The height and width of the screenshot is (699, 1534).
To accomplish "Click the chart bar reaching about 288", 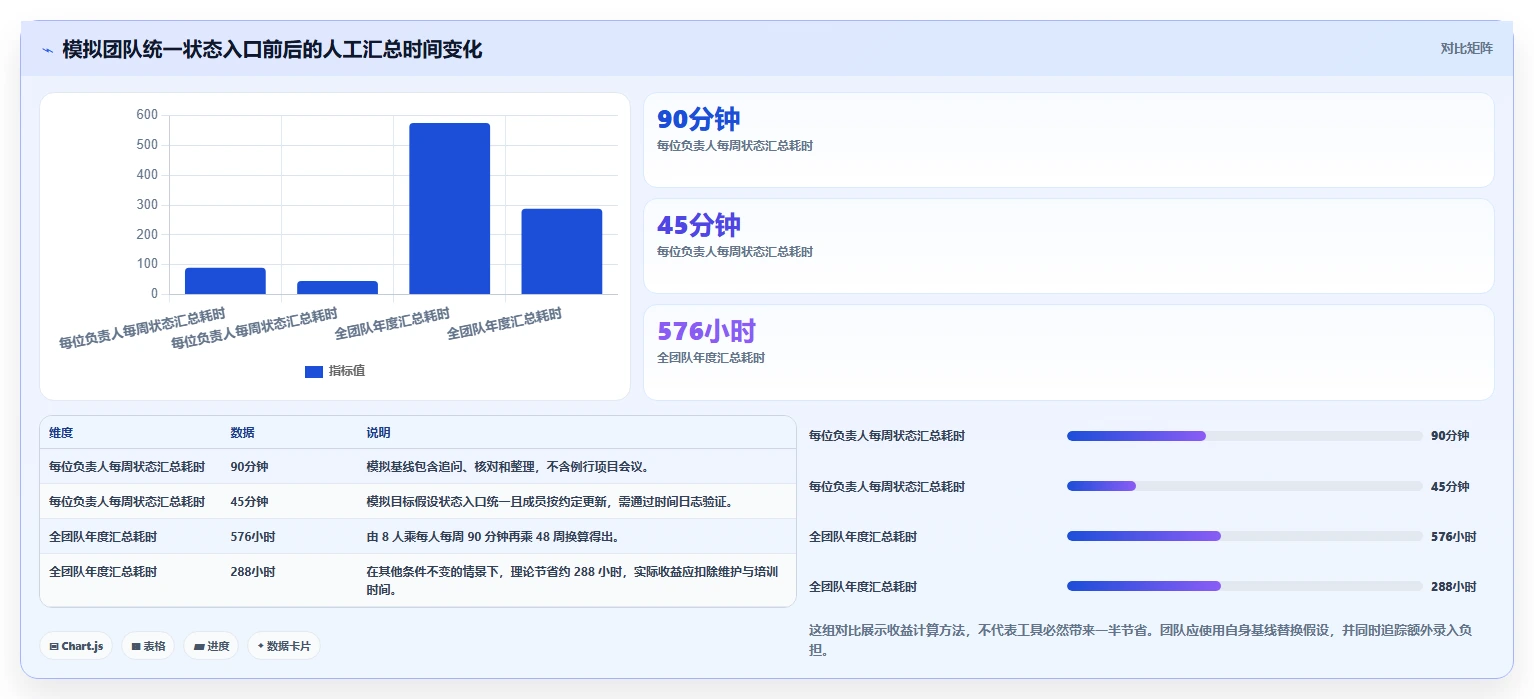I will (561, 251).
